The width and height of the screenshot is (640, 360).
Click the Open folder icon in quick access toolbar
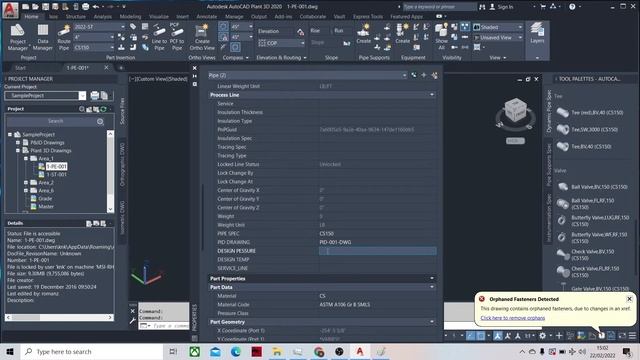pos(35,7)
